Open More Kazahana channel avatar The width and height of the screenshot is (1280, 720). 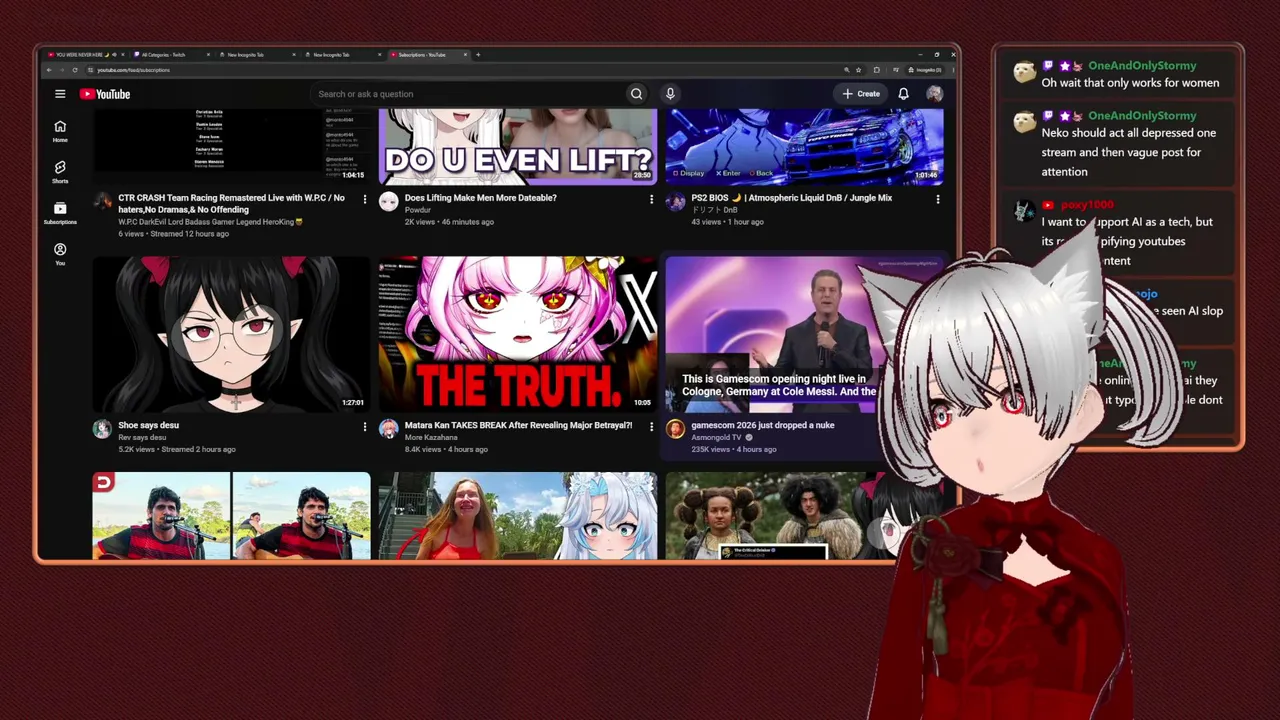coord(389,429)
